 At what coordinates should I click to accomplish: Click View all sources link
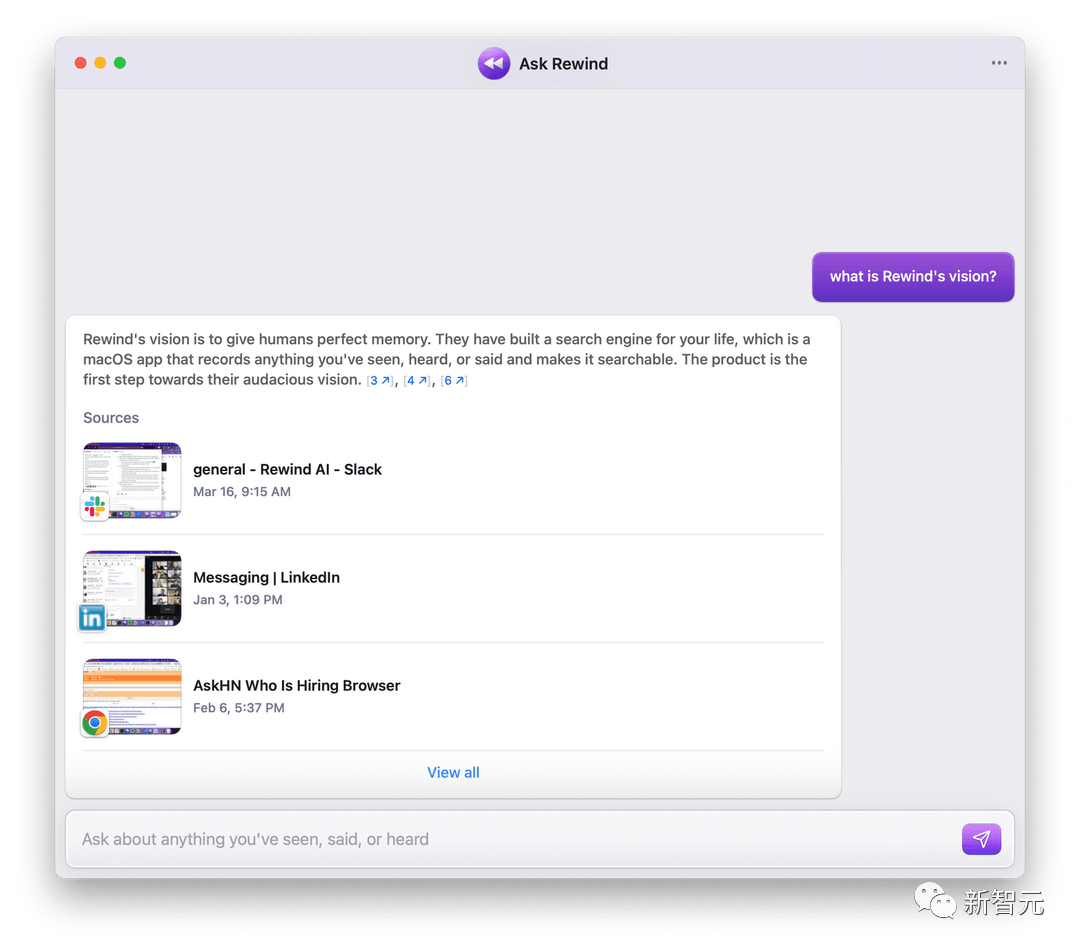click(x=453, y=773)
